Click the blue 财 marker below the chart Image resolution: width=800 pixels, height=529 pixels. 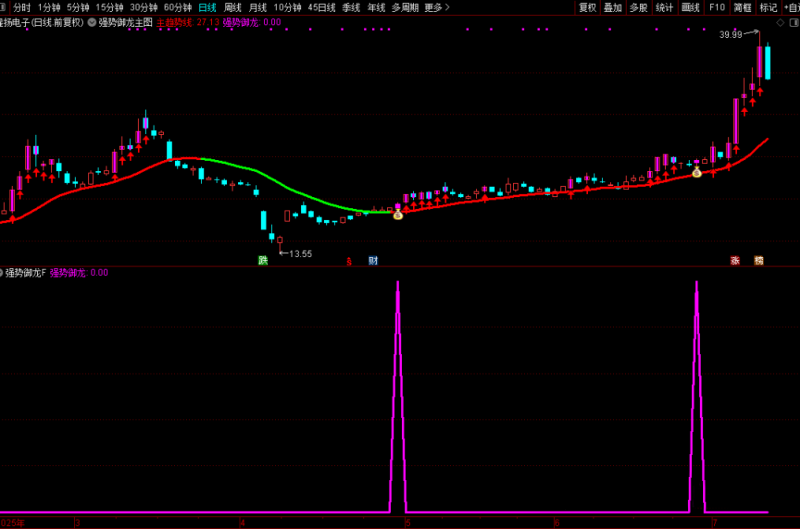(x=373, y=261)
